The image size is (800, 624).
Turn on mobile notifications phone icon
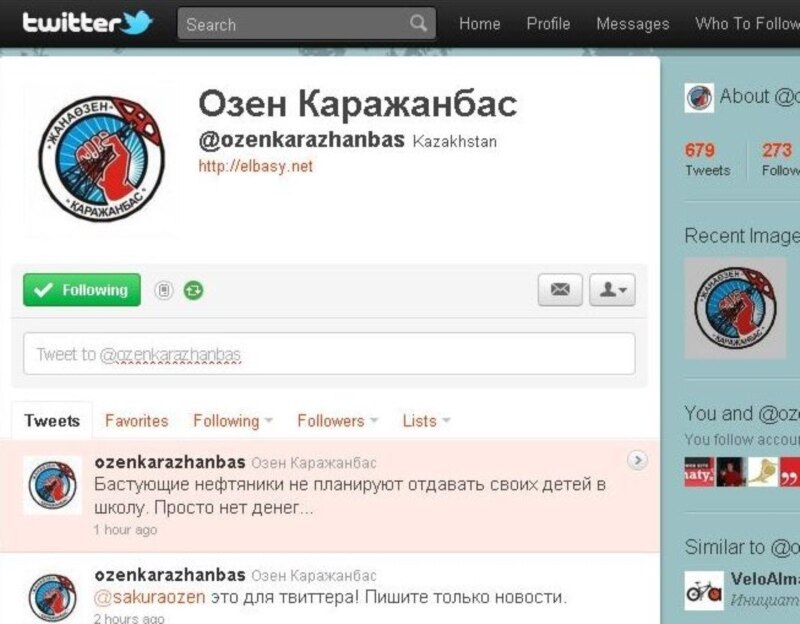164,290
